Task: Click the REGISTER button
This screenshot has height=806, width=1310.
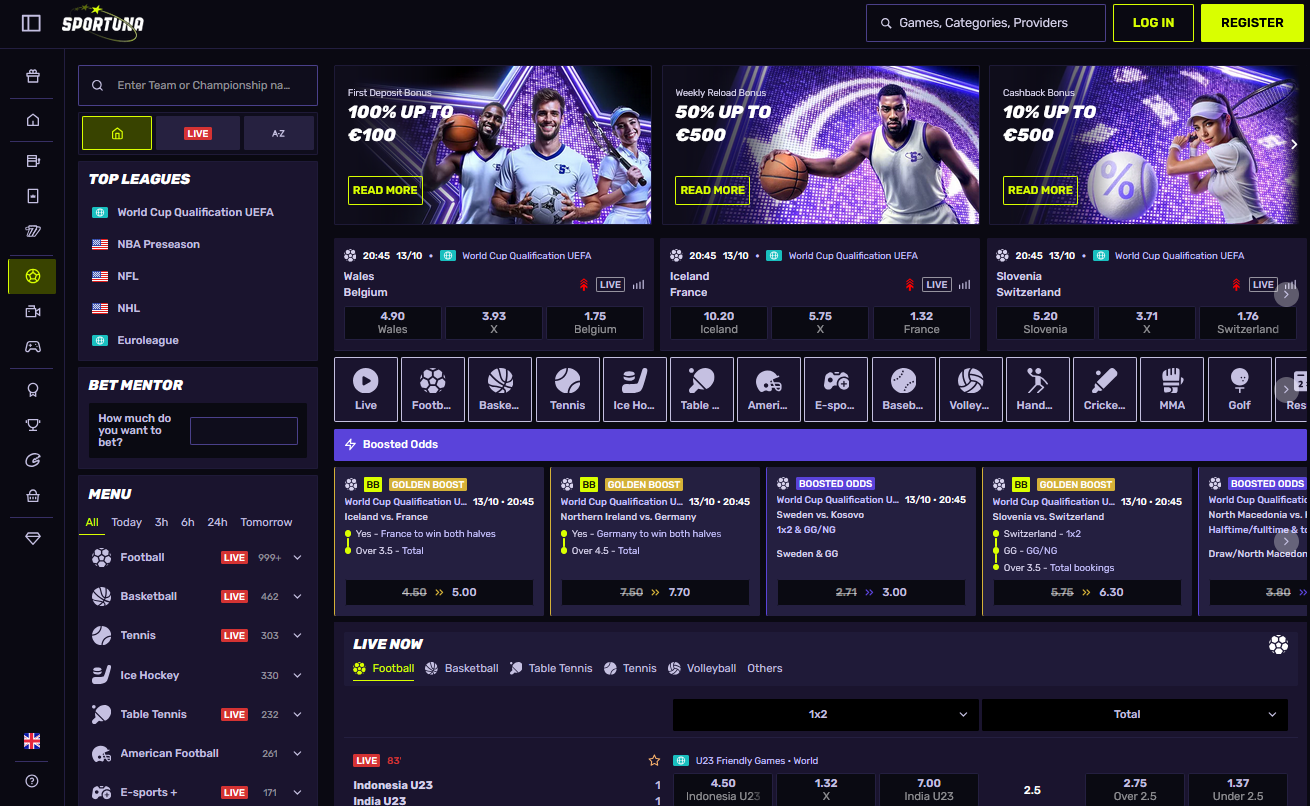Action: point(1252,23)
